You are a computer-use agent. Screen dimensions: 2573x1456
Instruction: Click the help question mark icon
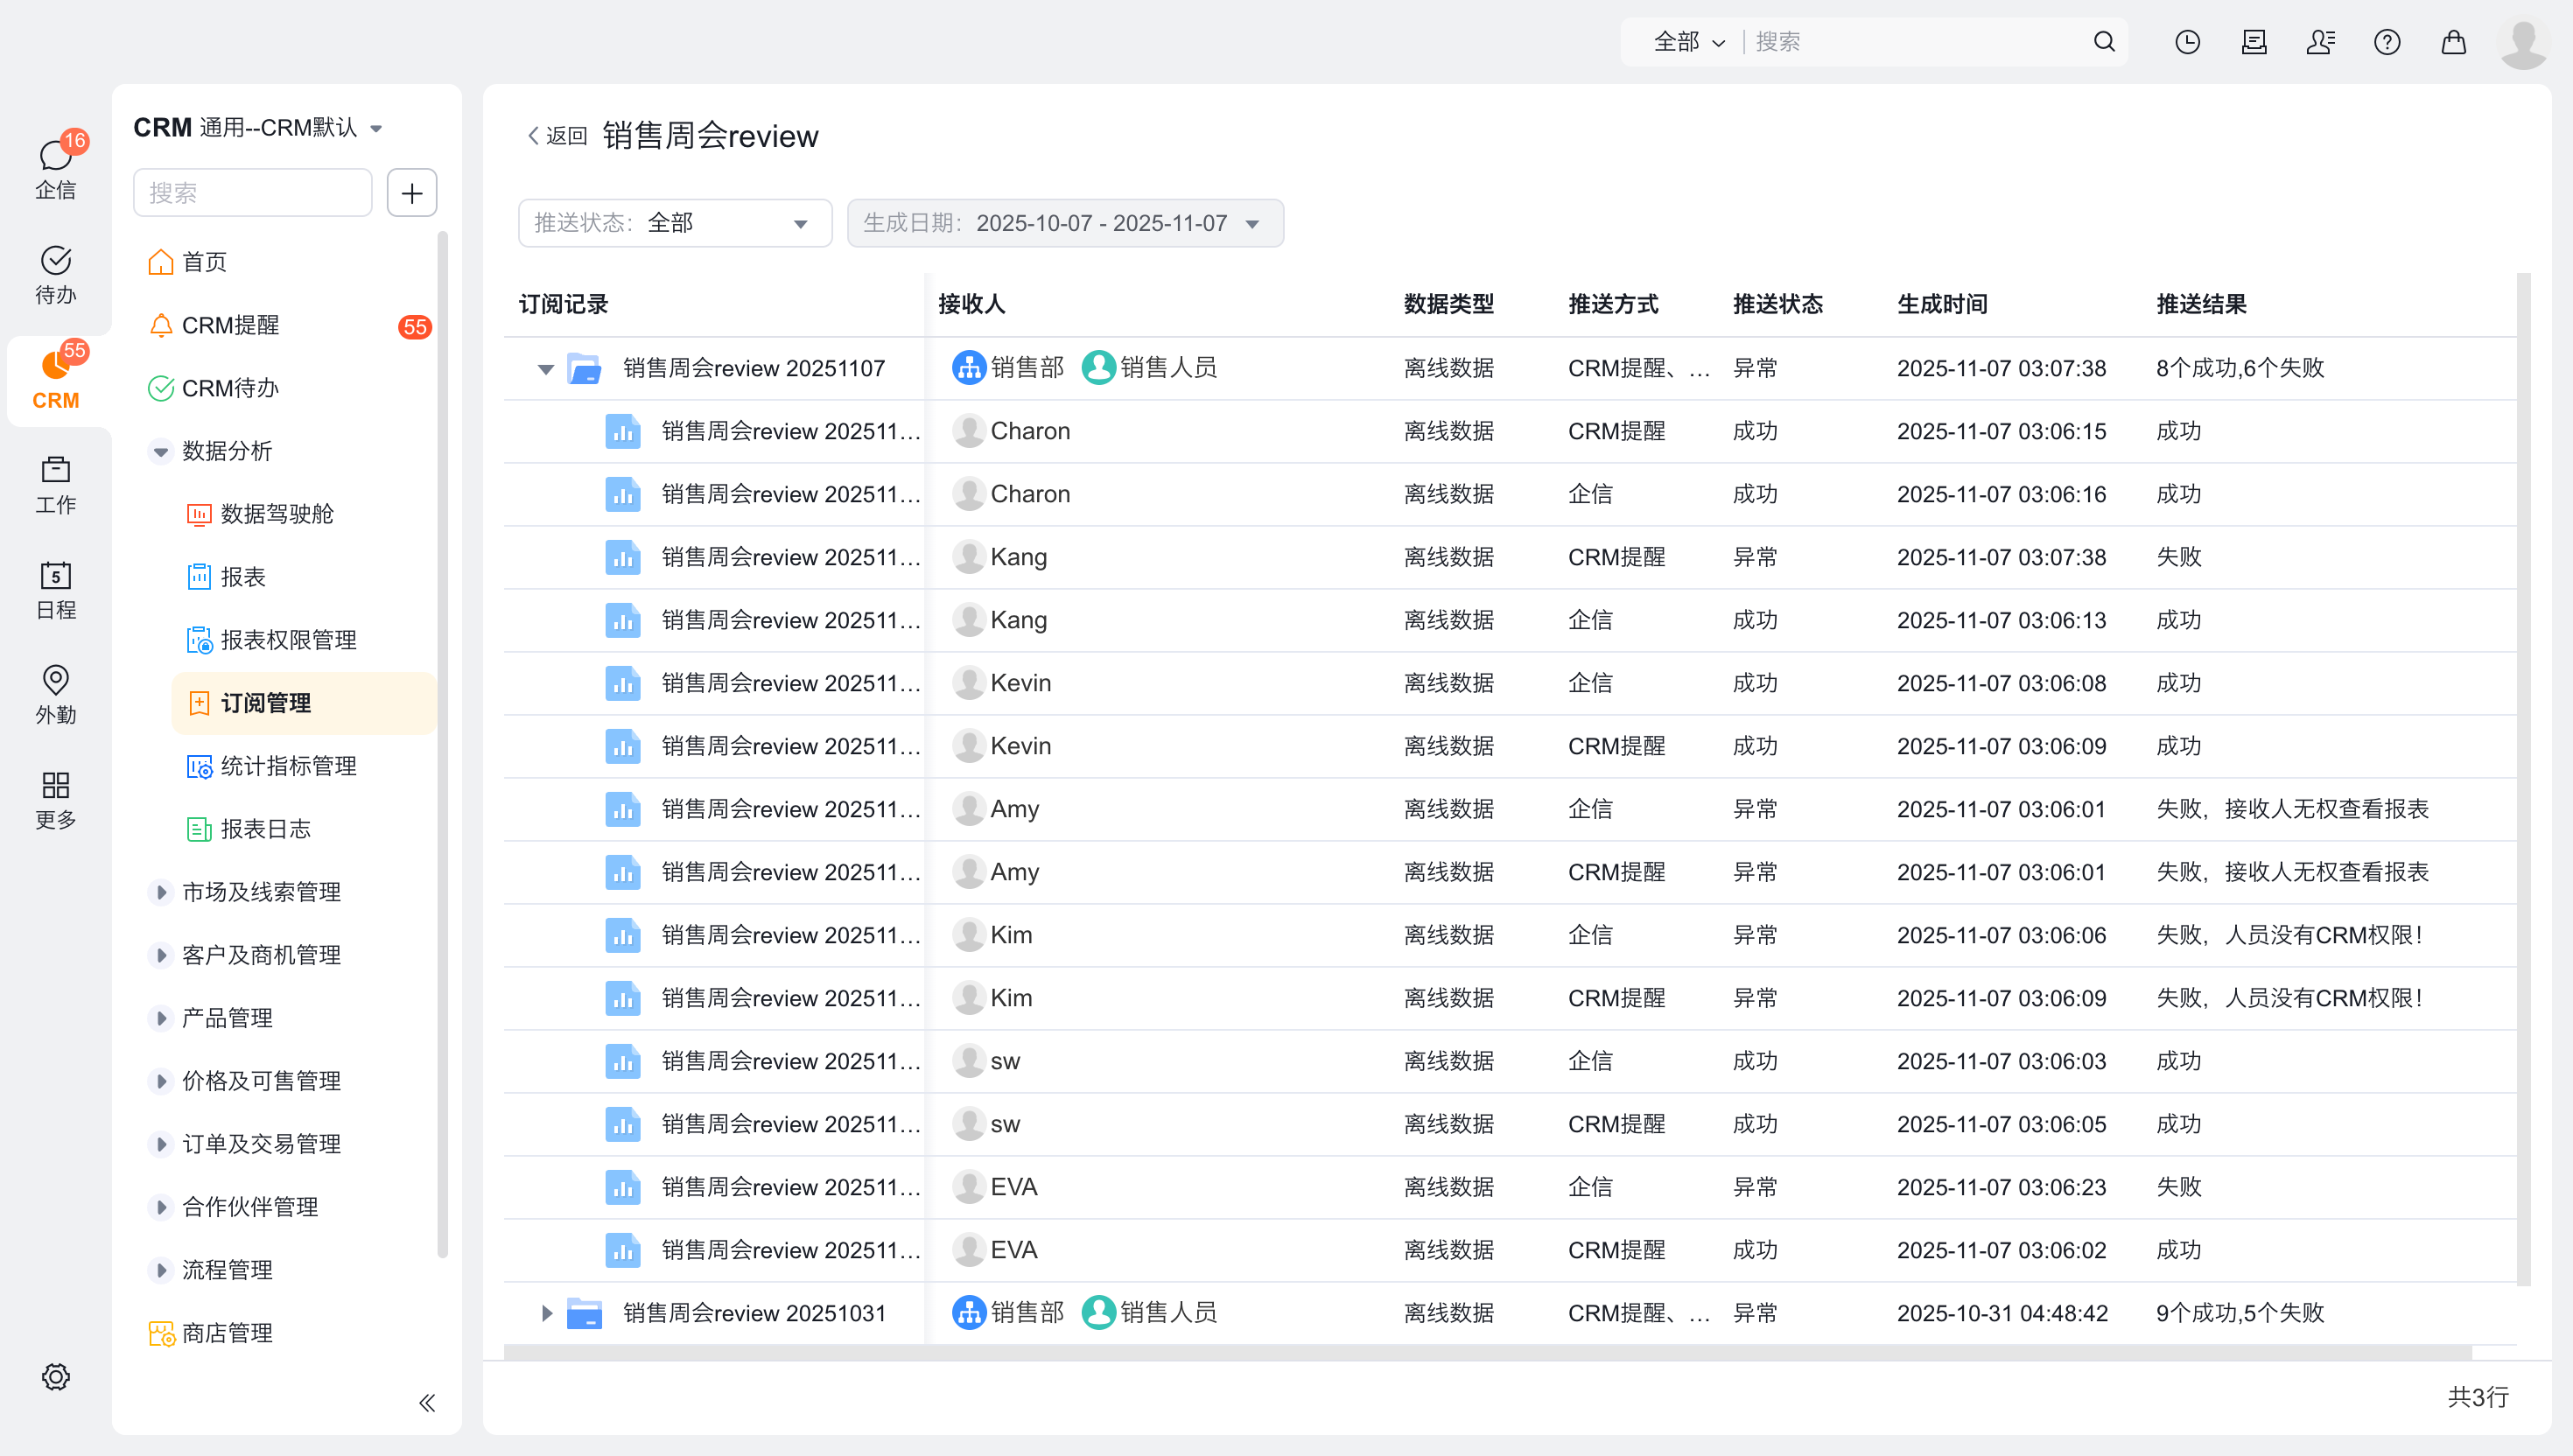2387,42
